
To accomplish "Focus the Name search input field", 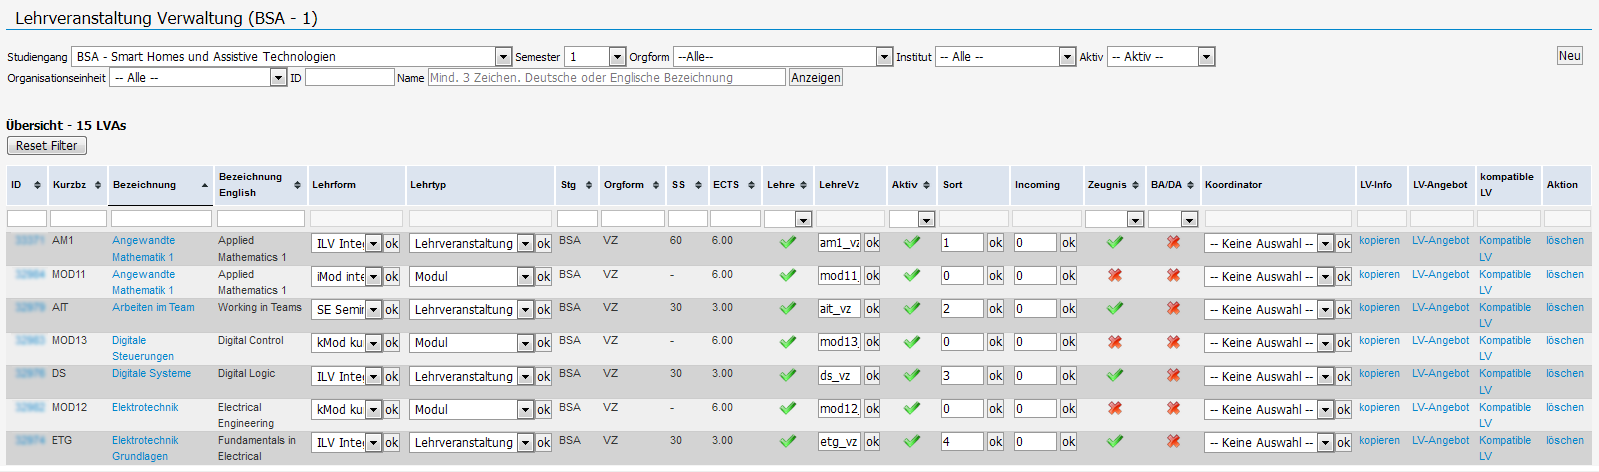I will tap(606, 77).
